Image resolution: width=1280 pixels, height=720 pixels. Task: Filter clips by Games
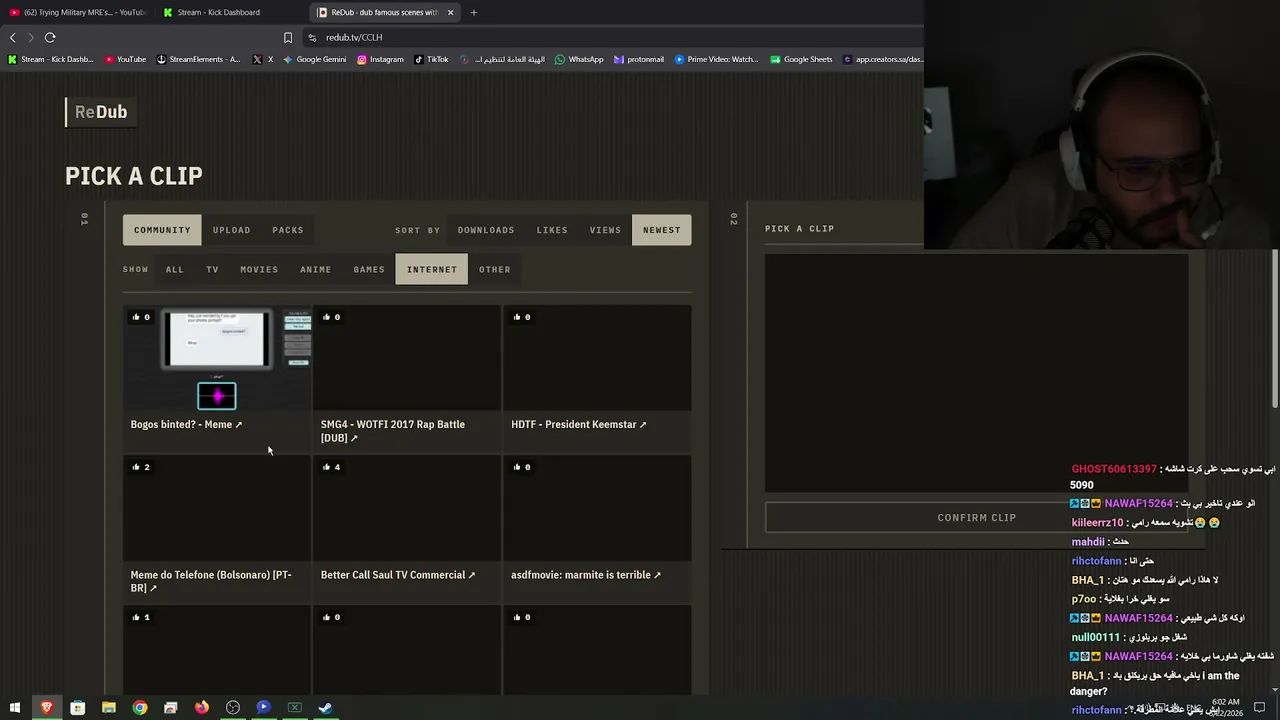[x=369, y=269]
